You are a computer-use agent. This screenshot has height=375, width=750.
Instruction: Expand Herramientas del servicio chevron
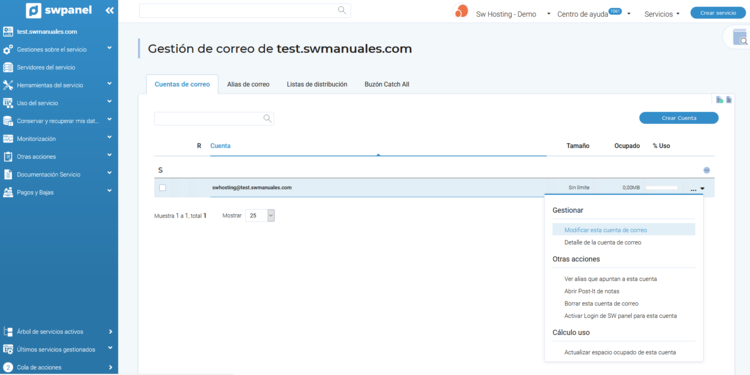point(110,84)
